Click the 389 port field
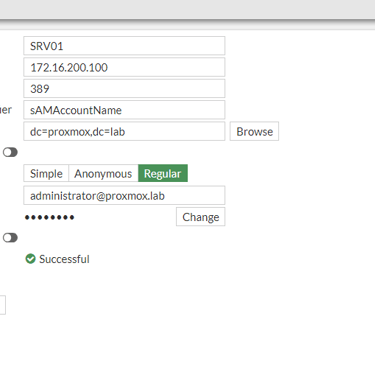This screenshot has height=375, width=375. [124, 88]
